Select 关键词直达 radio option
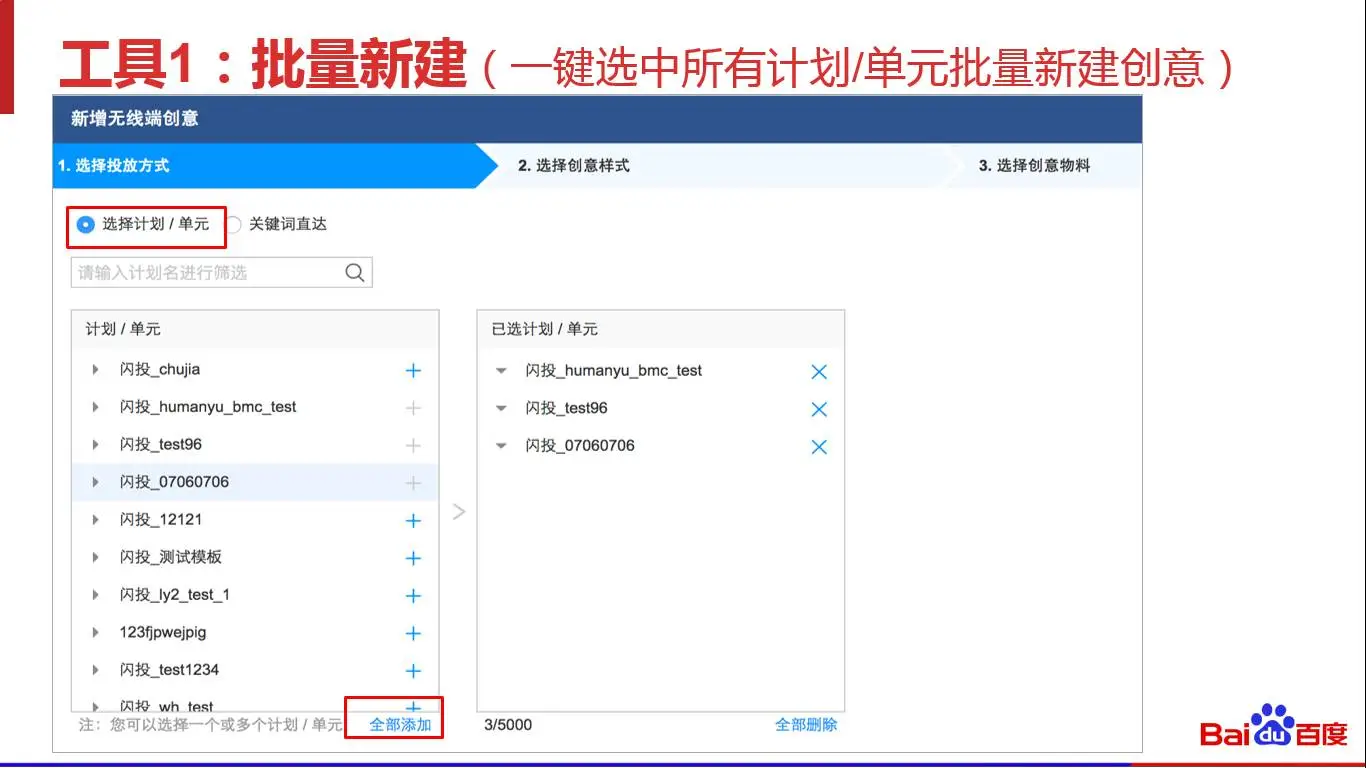The height and width of the screenshot is (768, 1366). [x=233, y=225]
